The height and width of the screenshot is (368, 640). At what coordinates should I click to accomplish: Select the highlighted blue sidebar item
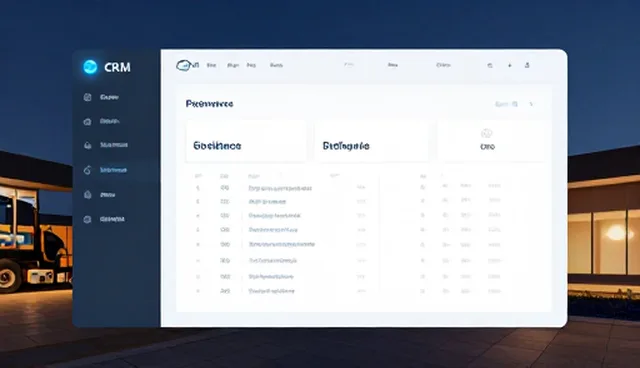click(113, 170)
